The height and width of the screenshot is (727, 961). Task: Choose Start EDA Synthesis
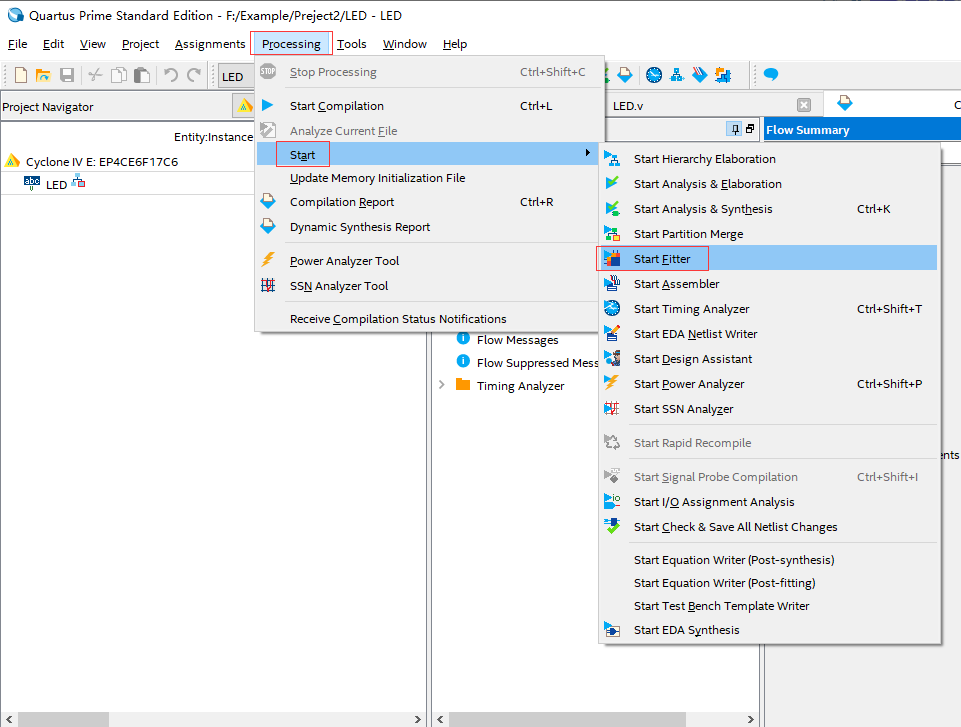[x=769, y=630]
